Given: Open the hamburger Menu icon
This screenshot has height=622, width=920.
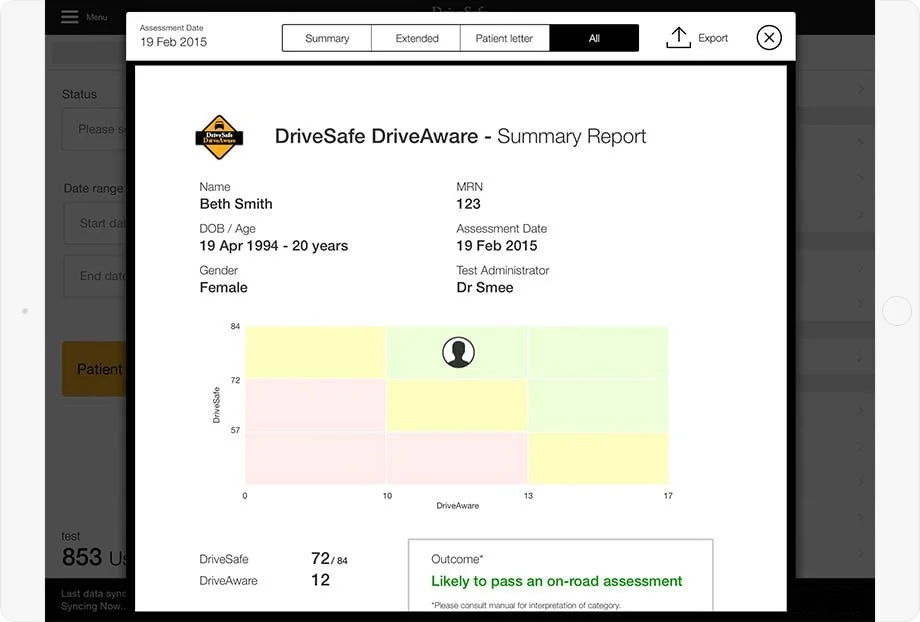Looking at the screenshot, I should coord(68,16).
